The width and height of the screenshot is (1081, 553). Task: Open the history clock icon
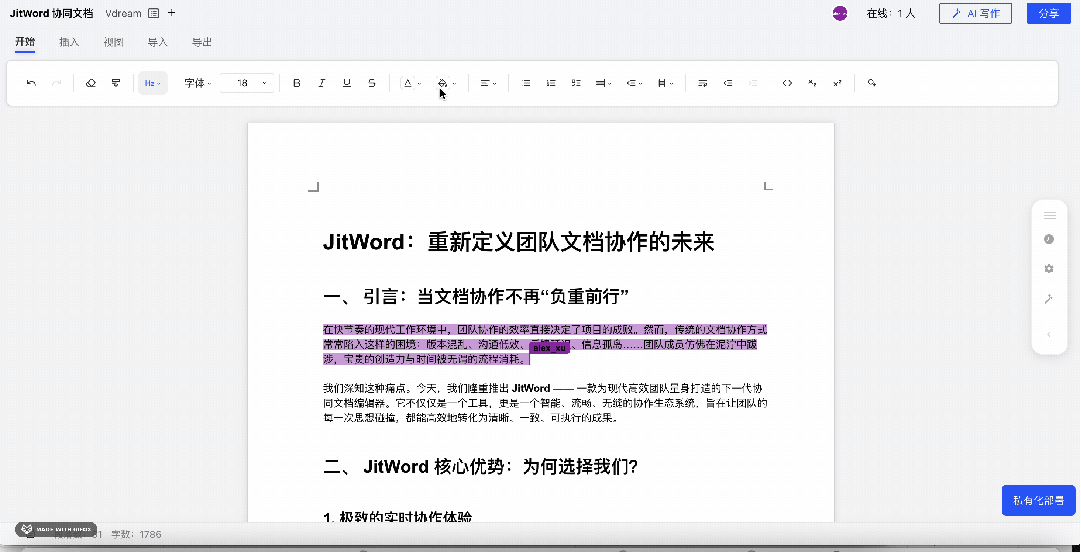(x=1049, y=239)
